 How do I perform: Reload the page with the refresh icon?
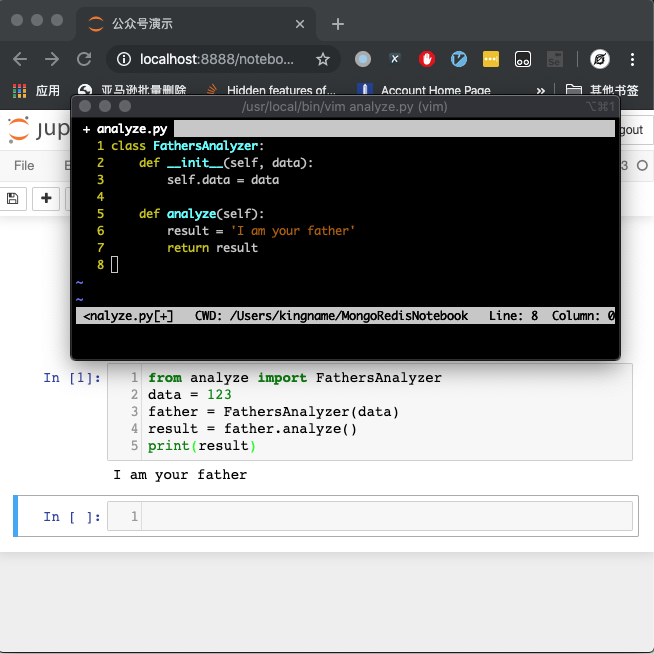pos(84,59)
